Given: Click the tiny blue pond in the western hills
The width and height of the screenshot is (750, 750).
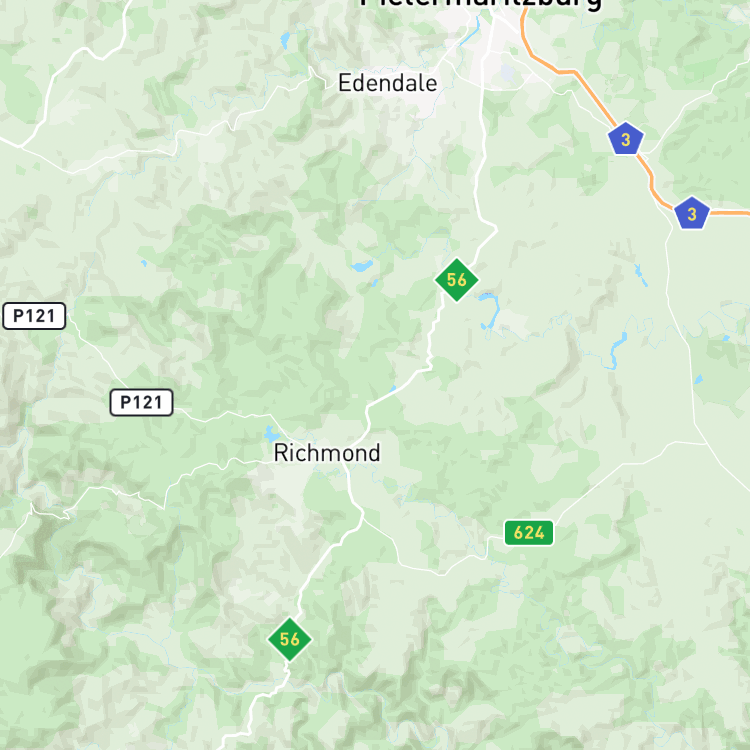Looking at the screenshot, I should point(144,263).
